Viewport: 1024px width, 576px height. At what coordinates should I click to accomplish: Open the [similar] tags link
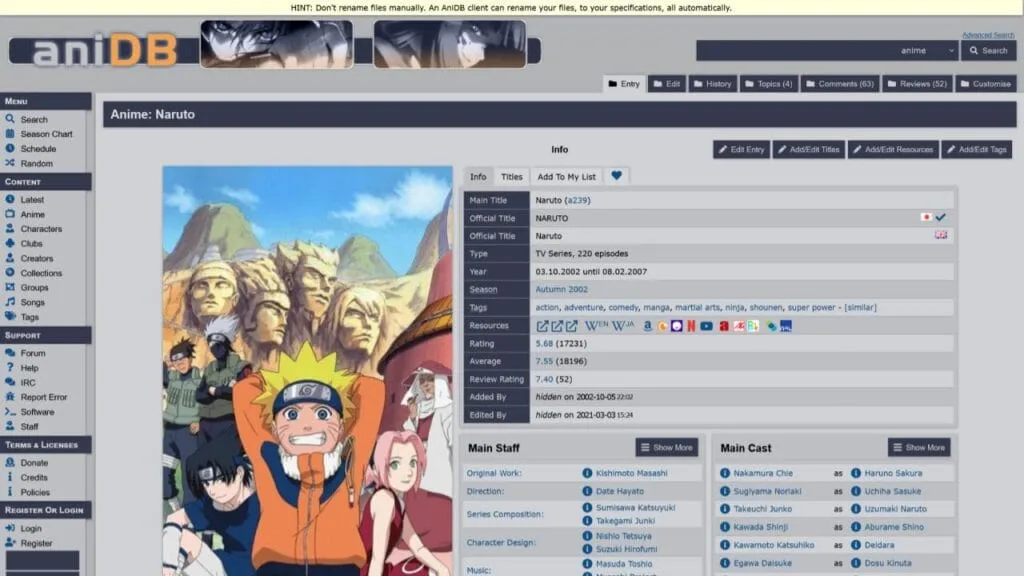(x=860, y=307)
